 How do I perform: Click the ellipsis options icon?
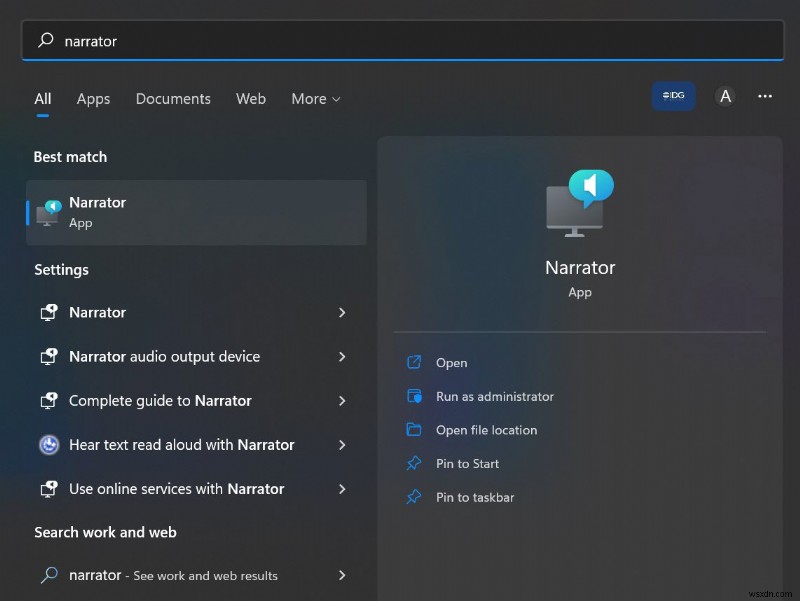(765, 96)
